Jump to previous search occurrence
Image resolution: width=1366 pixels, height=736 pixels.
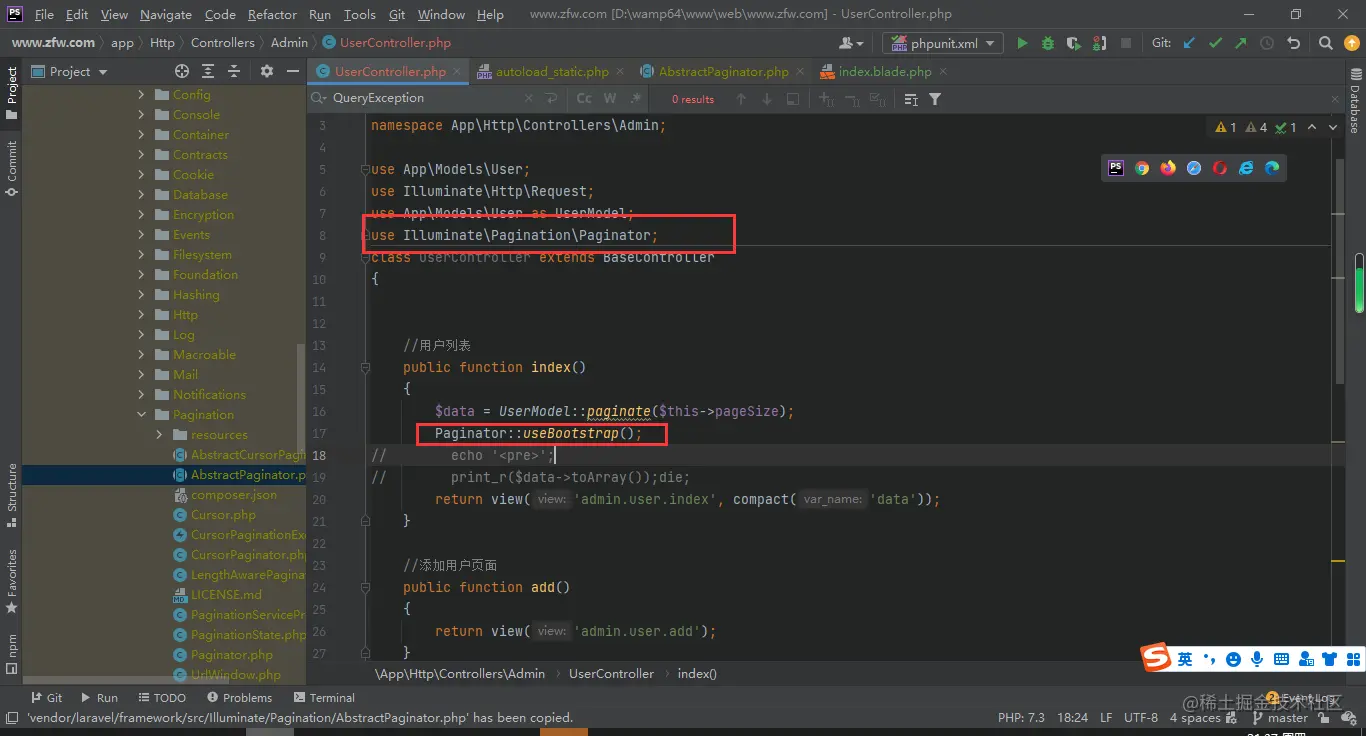(x=741, y=99)
